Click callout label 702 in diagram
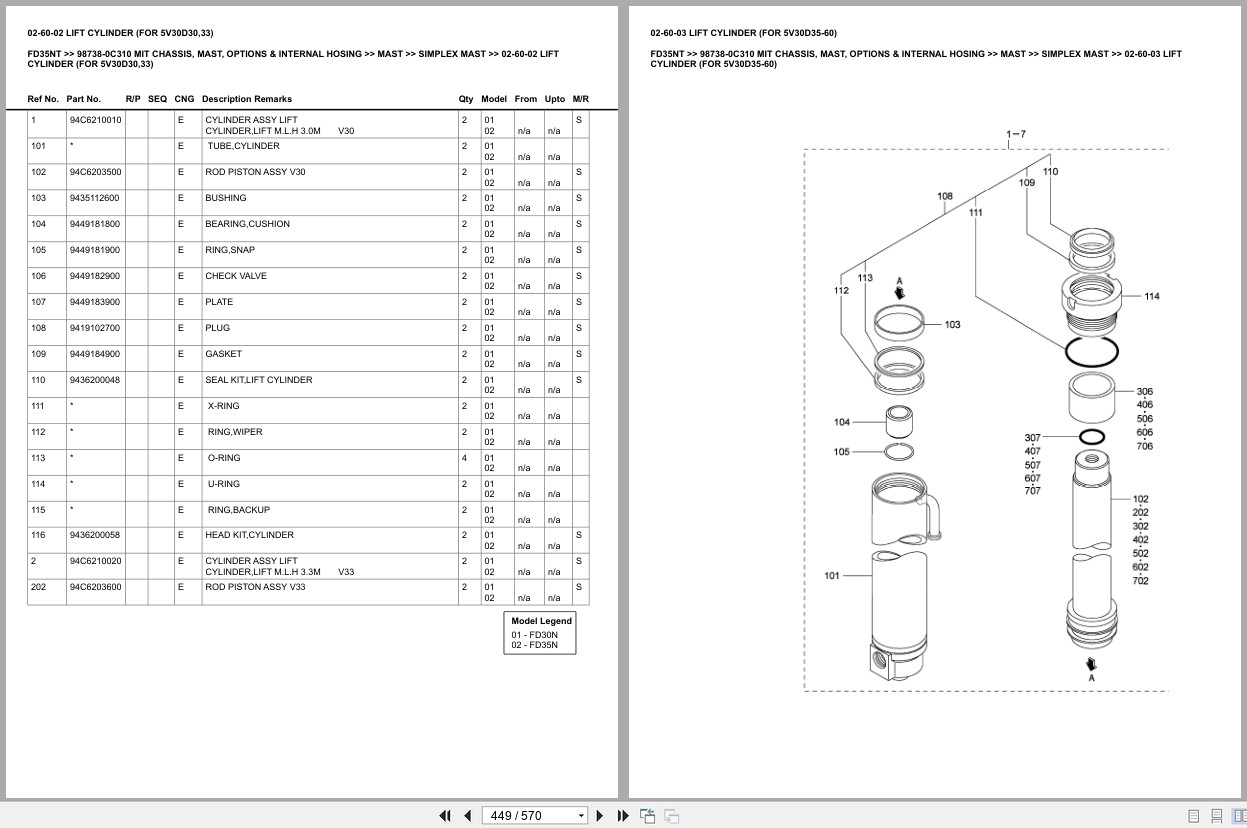The image size is (1247, 828). [1140, 581]
